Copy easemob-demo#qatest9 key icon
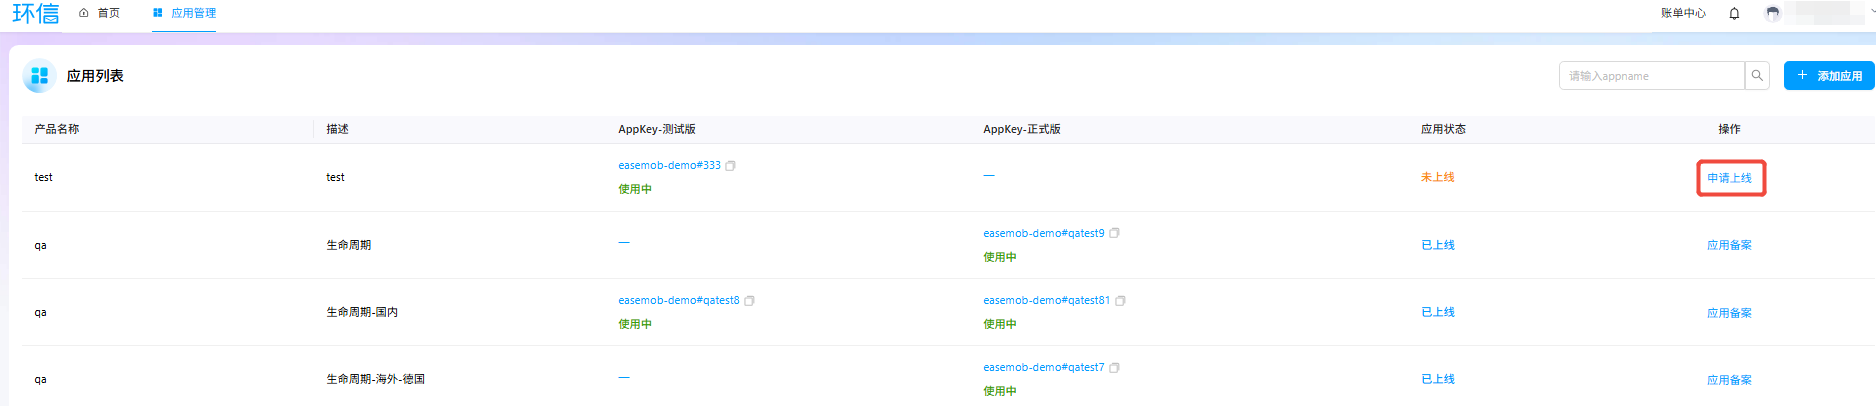This screenshot has width=1876, height=406. (1114, 233)
